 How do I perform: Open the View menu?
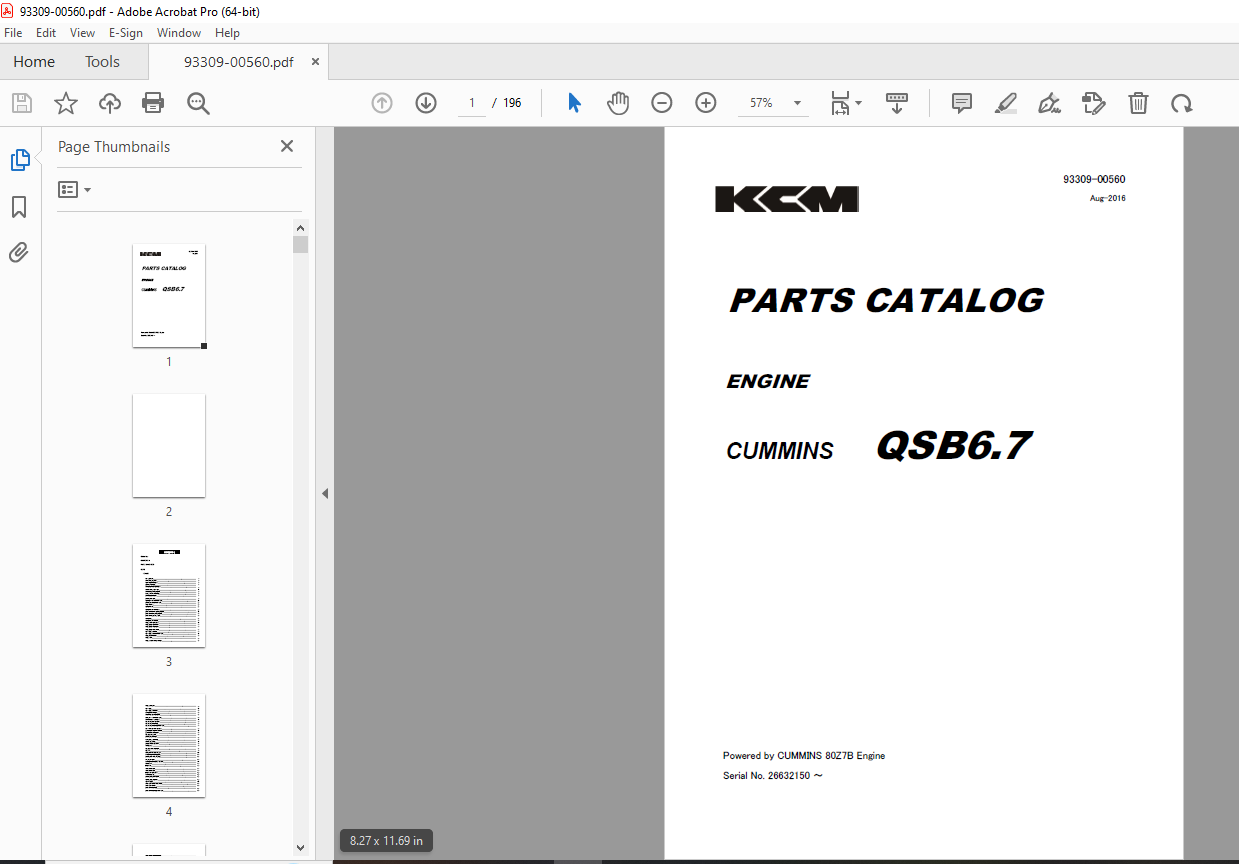pos(82,33)
